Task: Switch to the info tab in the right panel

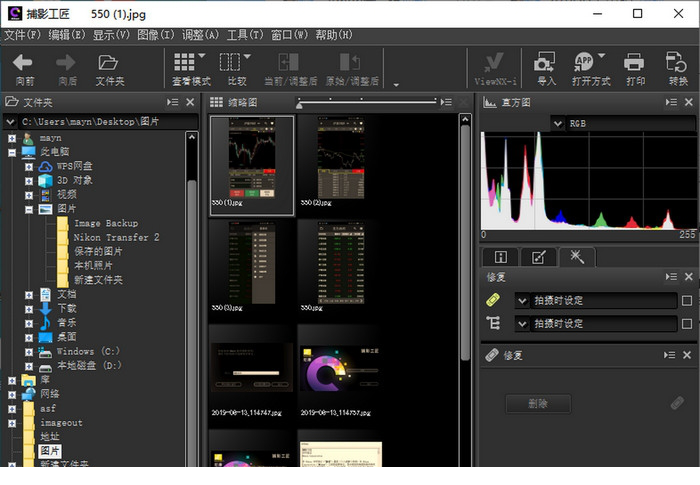Action: [501, 257]
